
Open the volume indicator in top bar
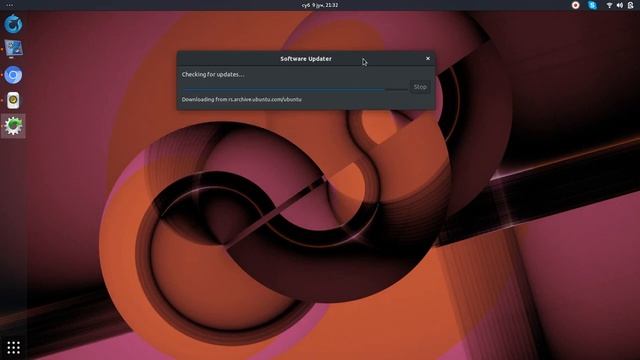coord(620,5)
